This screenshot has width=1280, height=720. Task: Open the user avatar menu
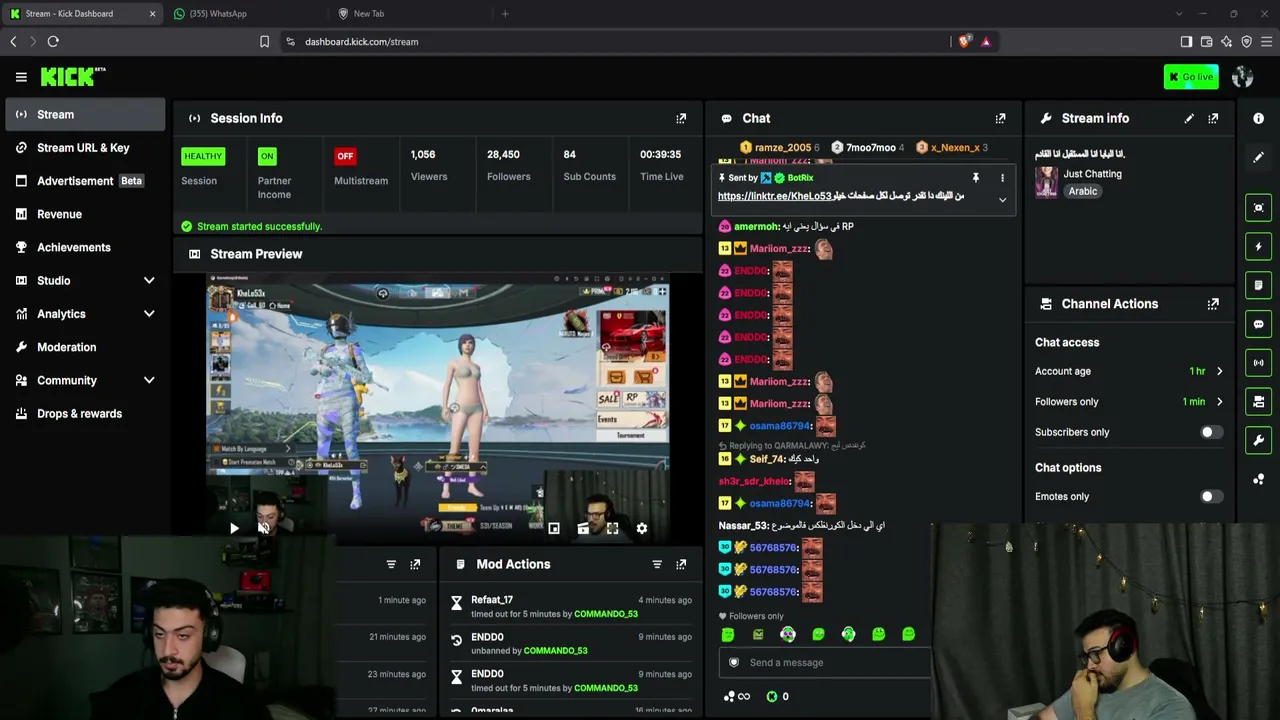(x=1243, y=77)
